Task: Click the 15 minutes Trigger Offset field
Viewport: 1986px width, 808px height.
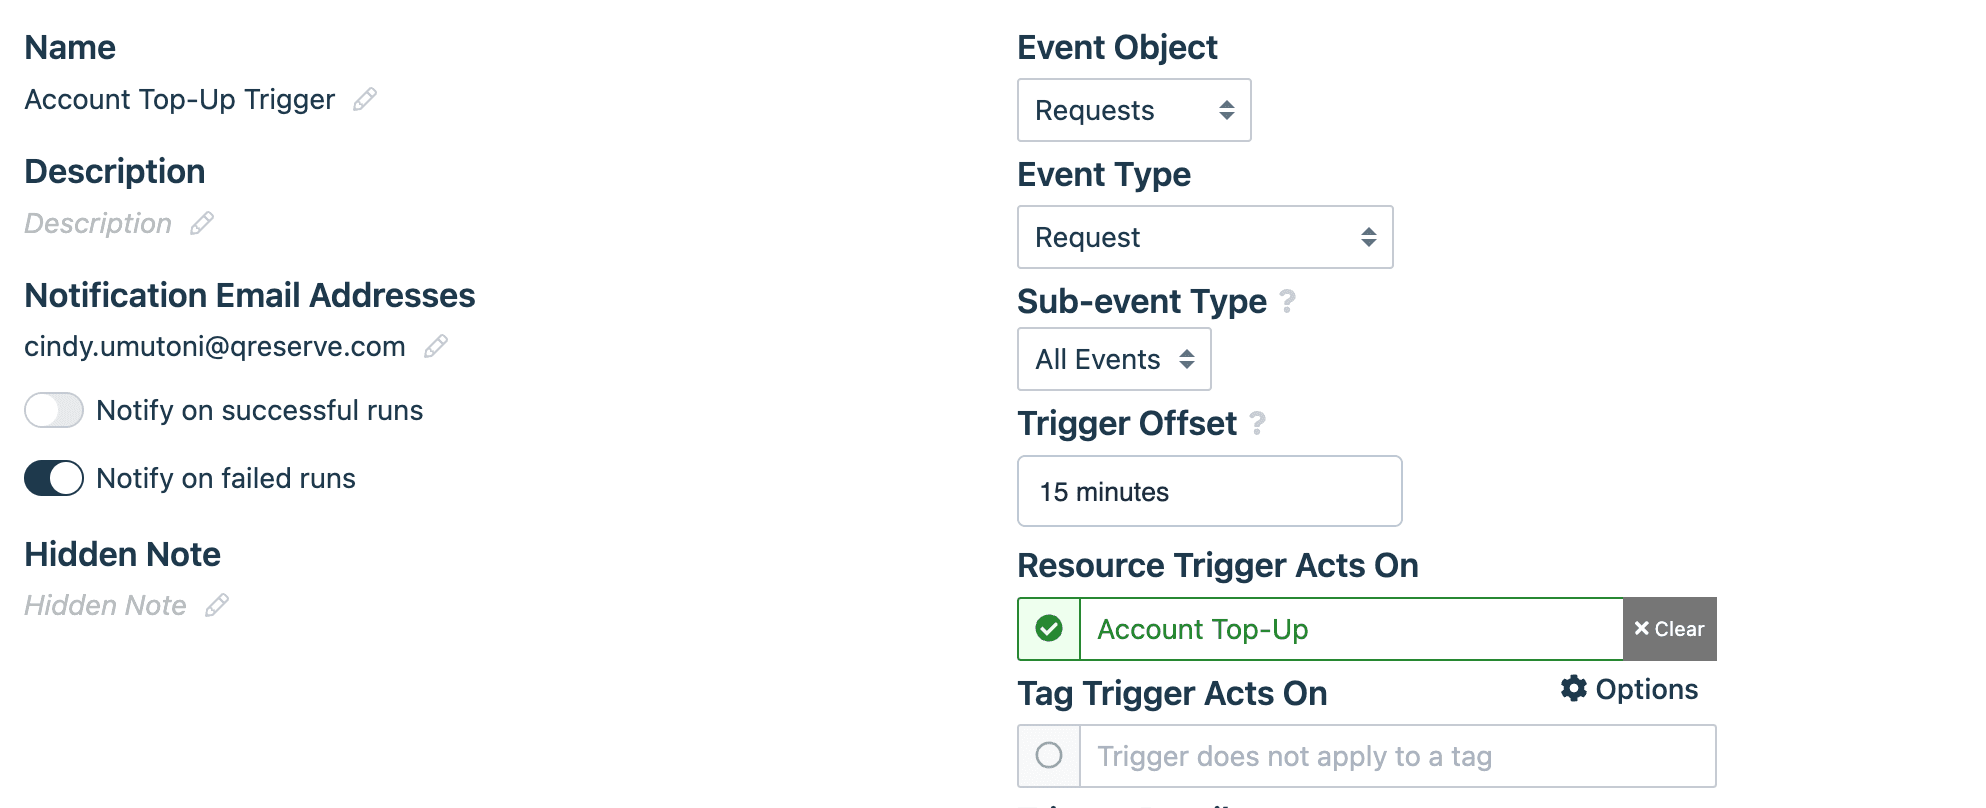Action: [1208, 491]
